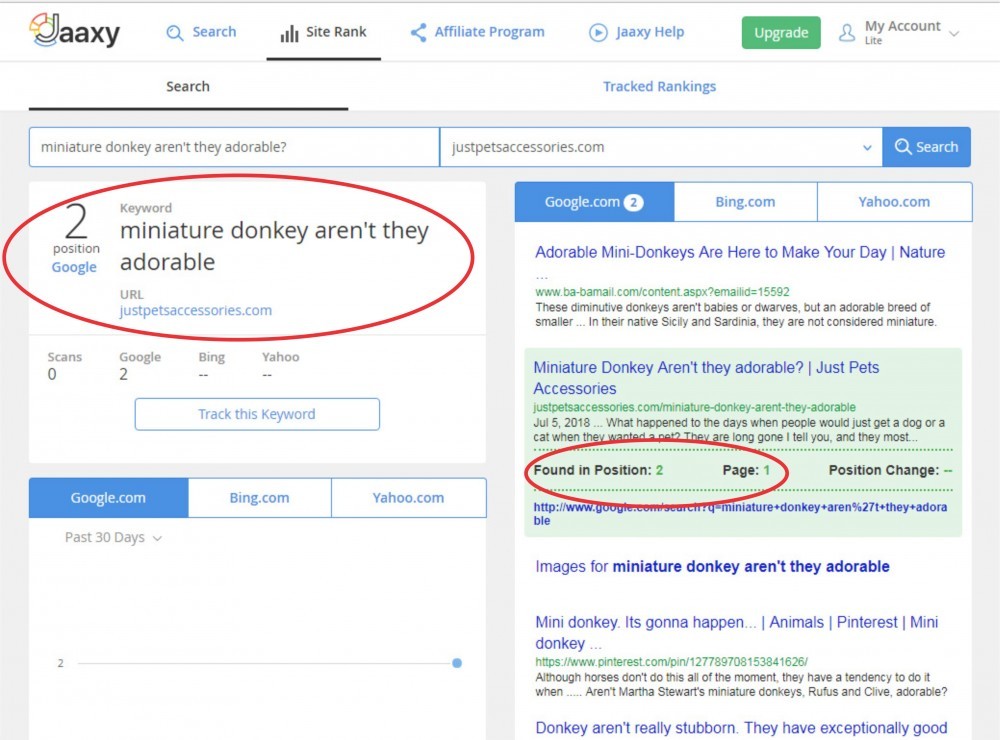Click the Position Change text
This screenshot has height=740, width=1000.
click(890, 470)
